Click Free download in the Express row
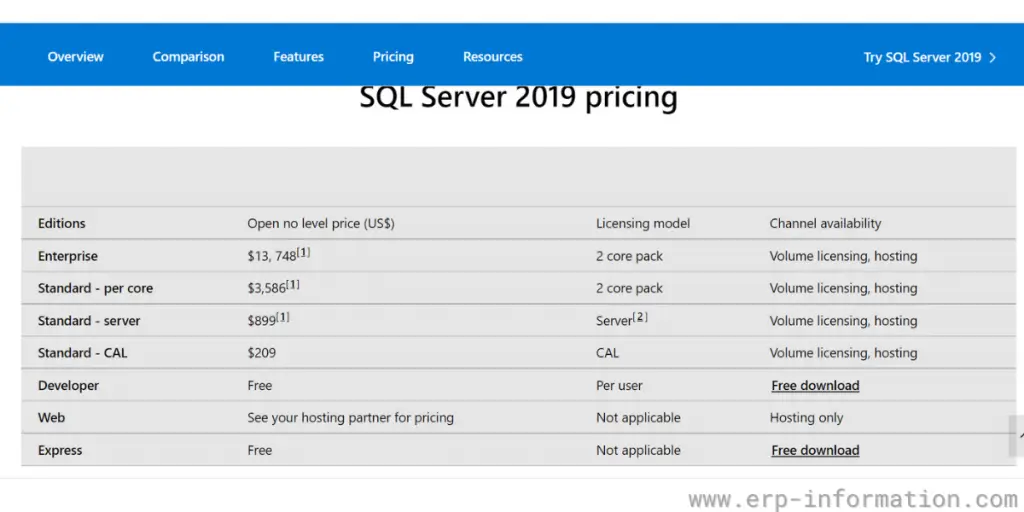This screenshot has height=512, width=1024. [x=815, y=451]
